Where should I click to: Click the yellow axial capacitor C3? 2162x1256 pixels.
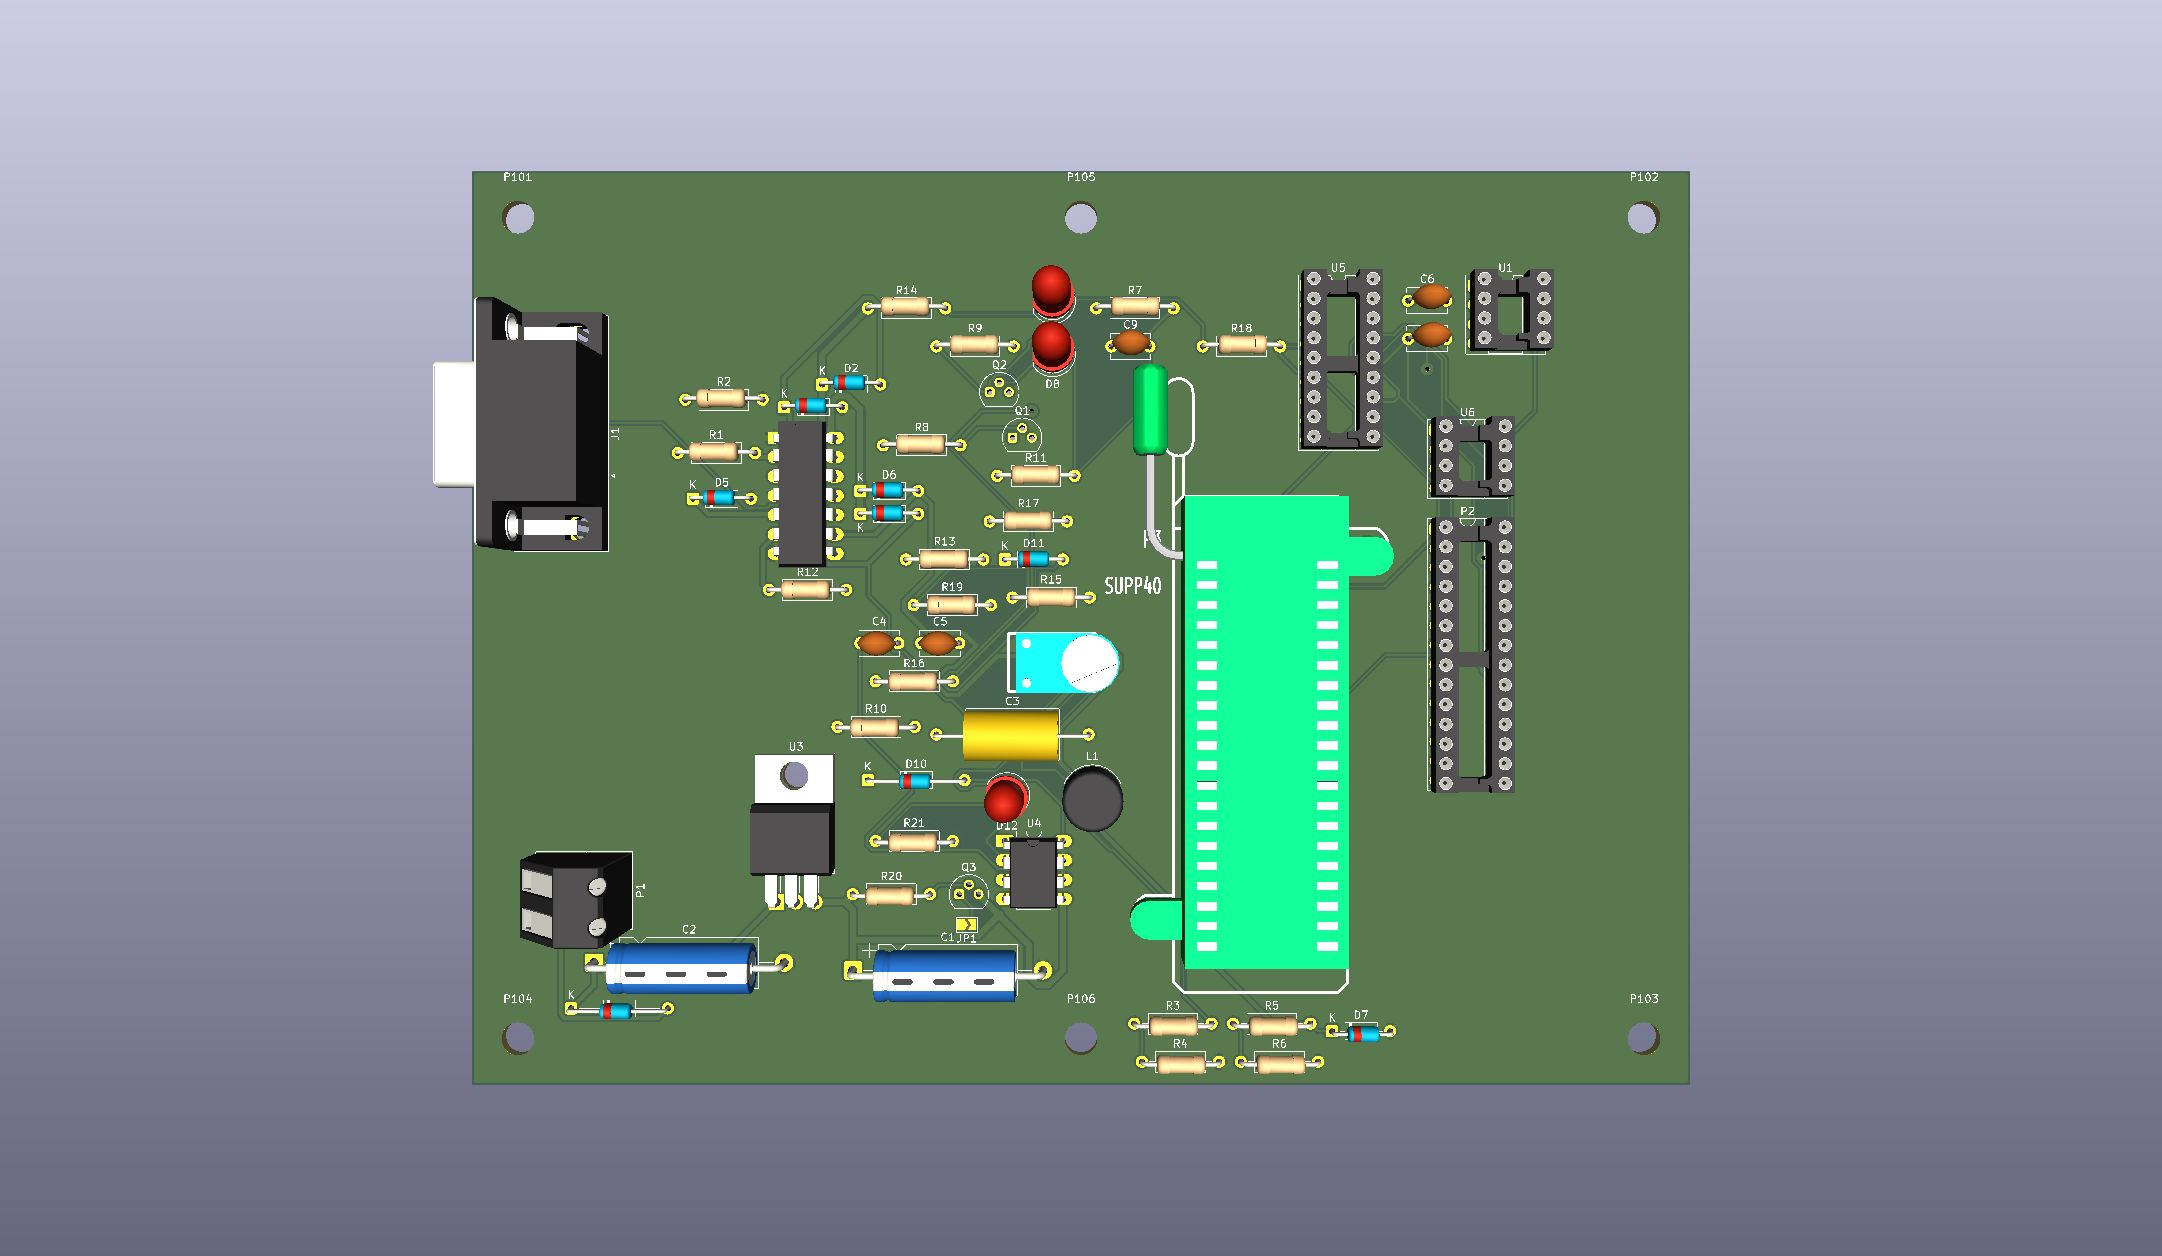tap(1011, 735)
